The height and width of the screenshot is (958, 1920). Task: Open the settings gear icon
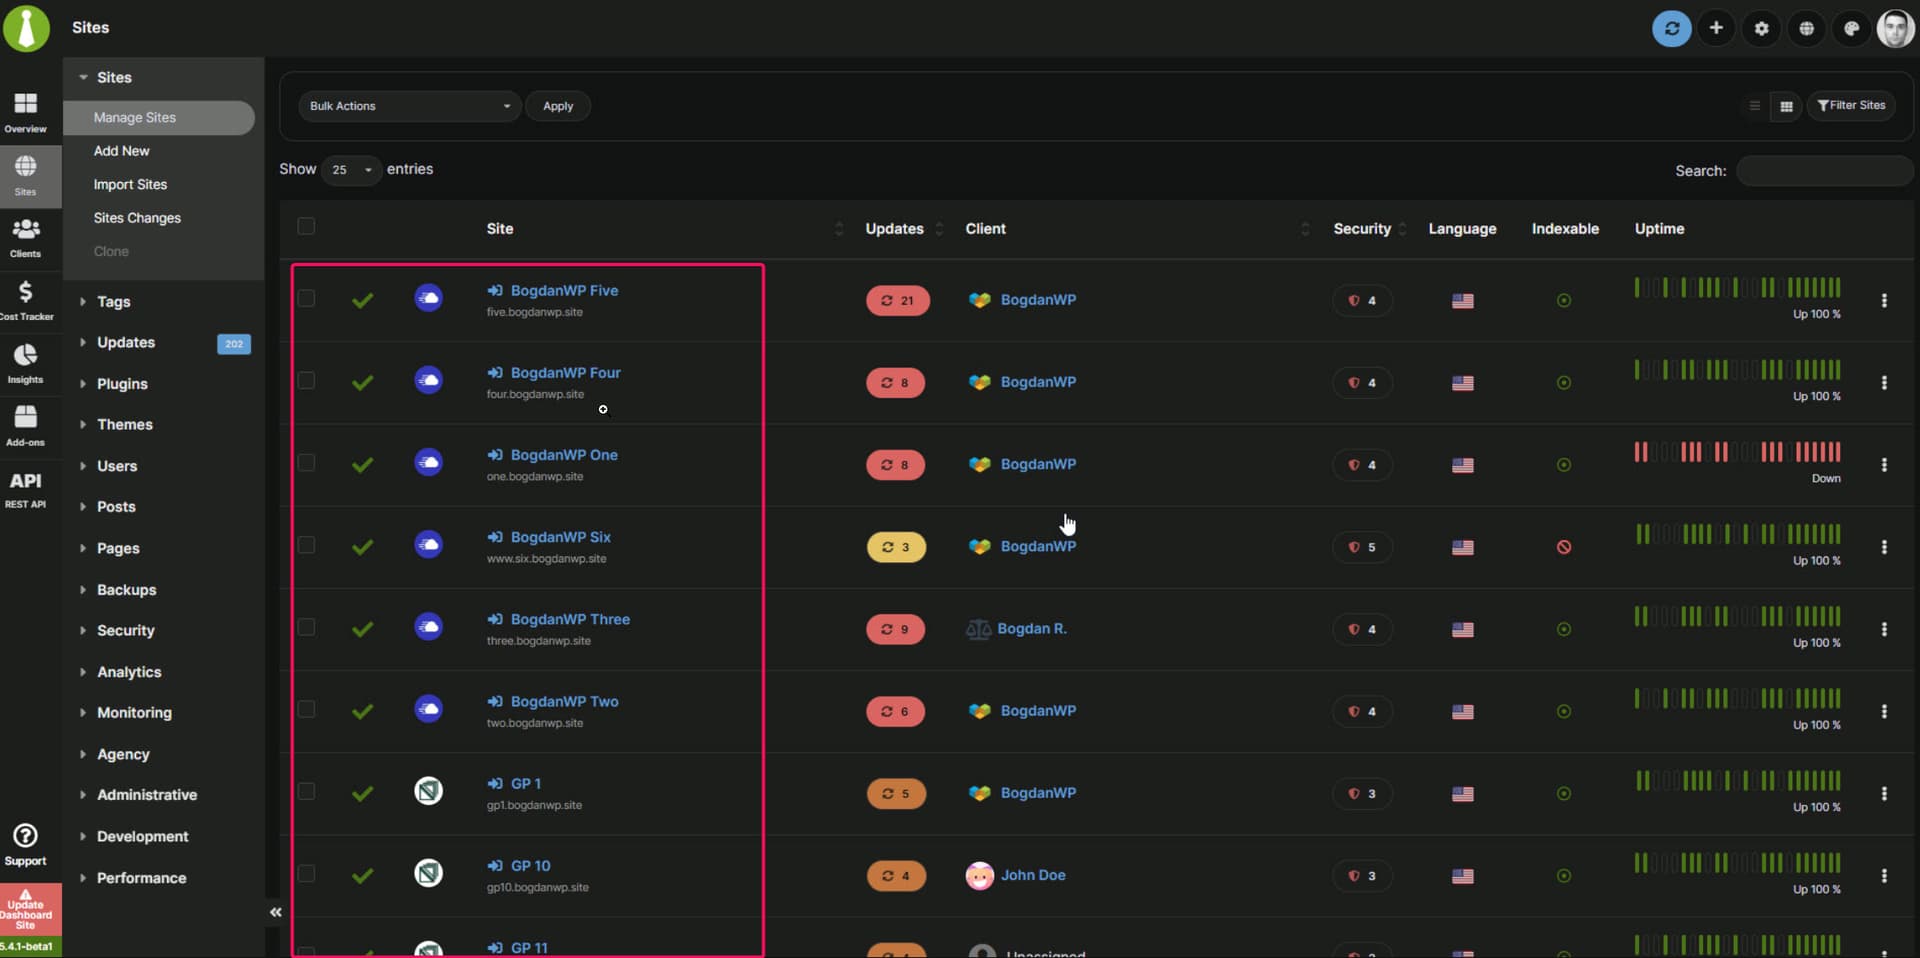tap(1761, 28)
